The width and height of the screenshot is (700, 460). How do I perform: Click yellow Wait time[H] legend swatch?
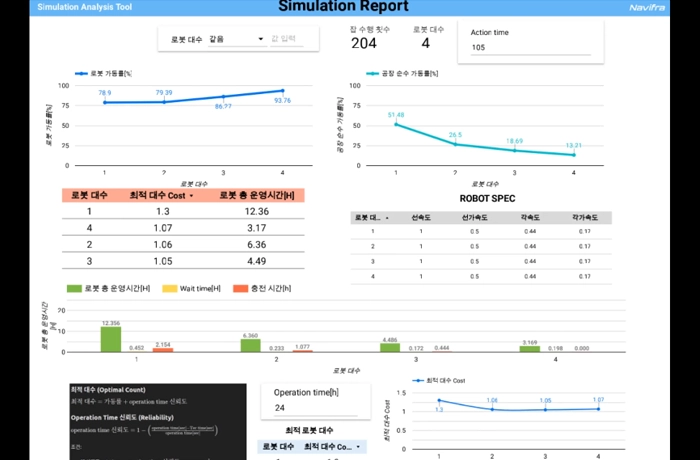pyautogui.click(x=170, y=289)
